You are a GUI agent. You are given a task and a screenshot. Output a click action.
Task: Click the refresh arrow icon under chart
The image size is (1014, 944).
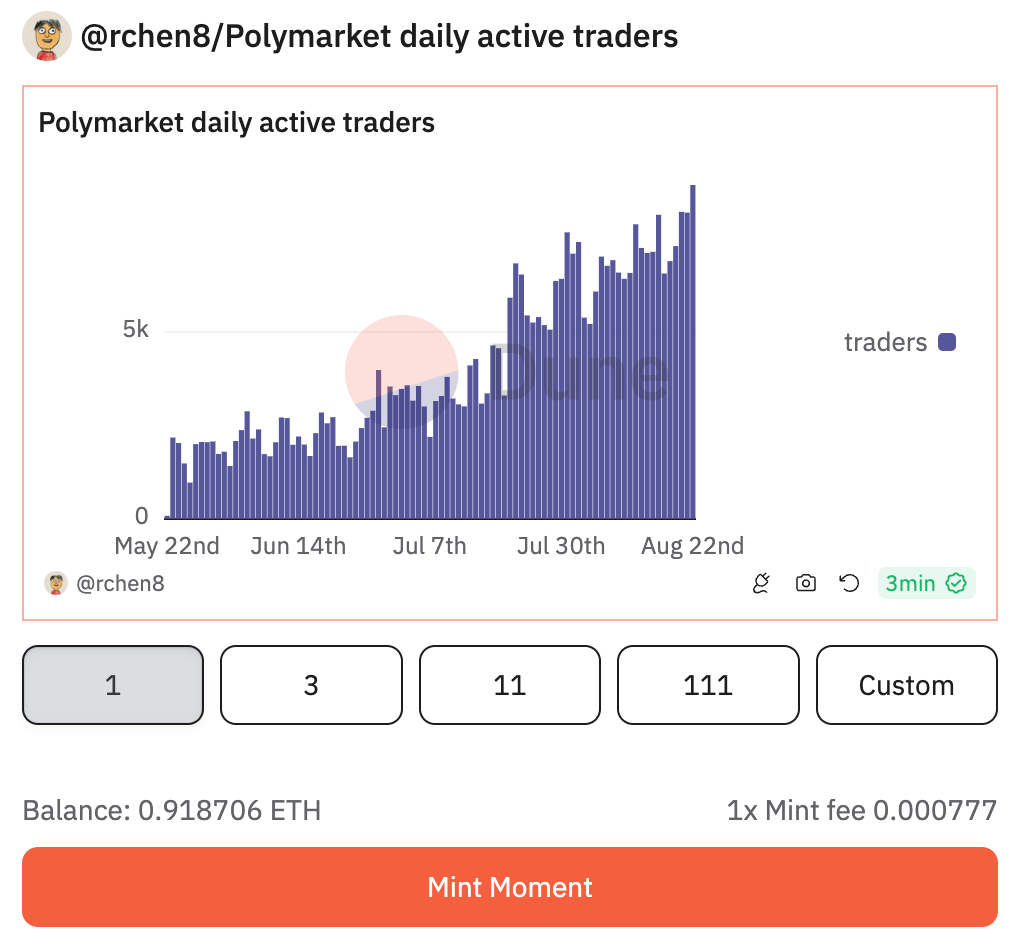pyautogui.click(x=849, y=583)
